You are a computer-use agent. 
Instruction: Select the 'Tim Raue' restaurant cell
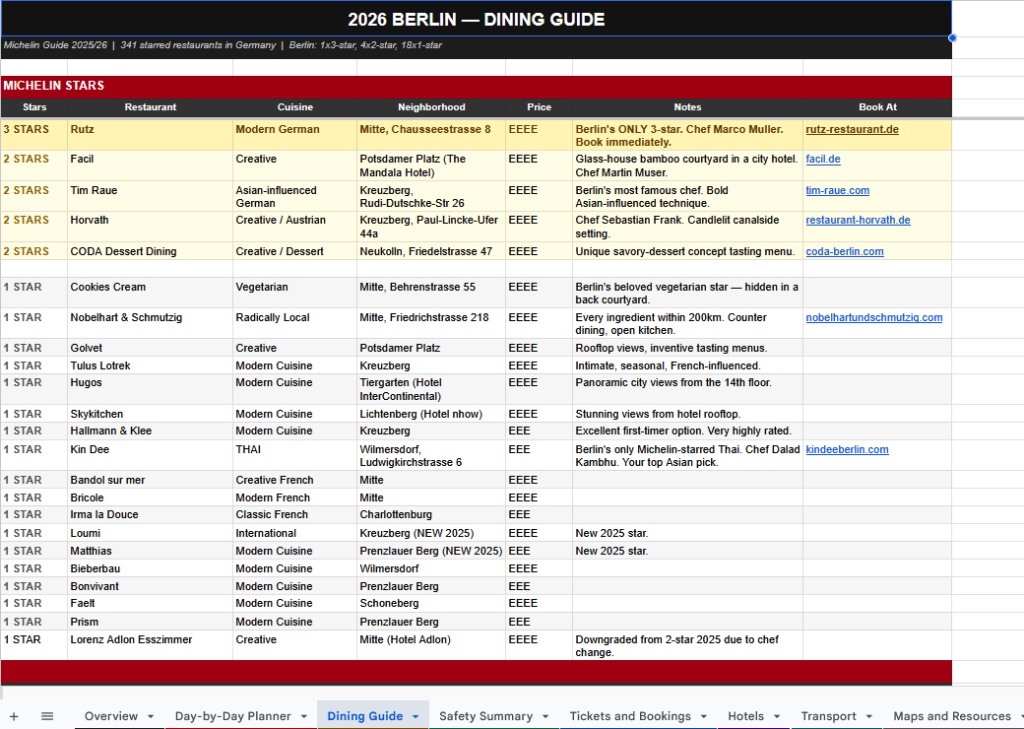click(x=150, y=196)
